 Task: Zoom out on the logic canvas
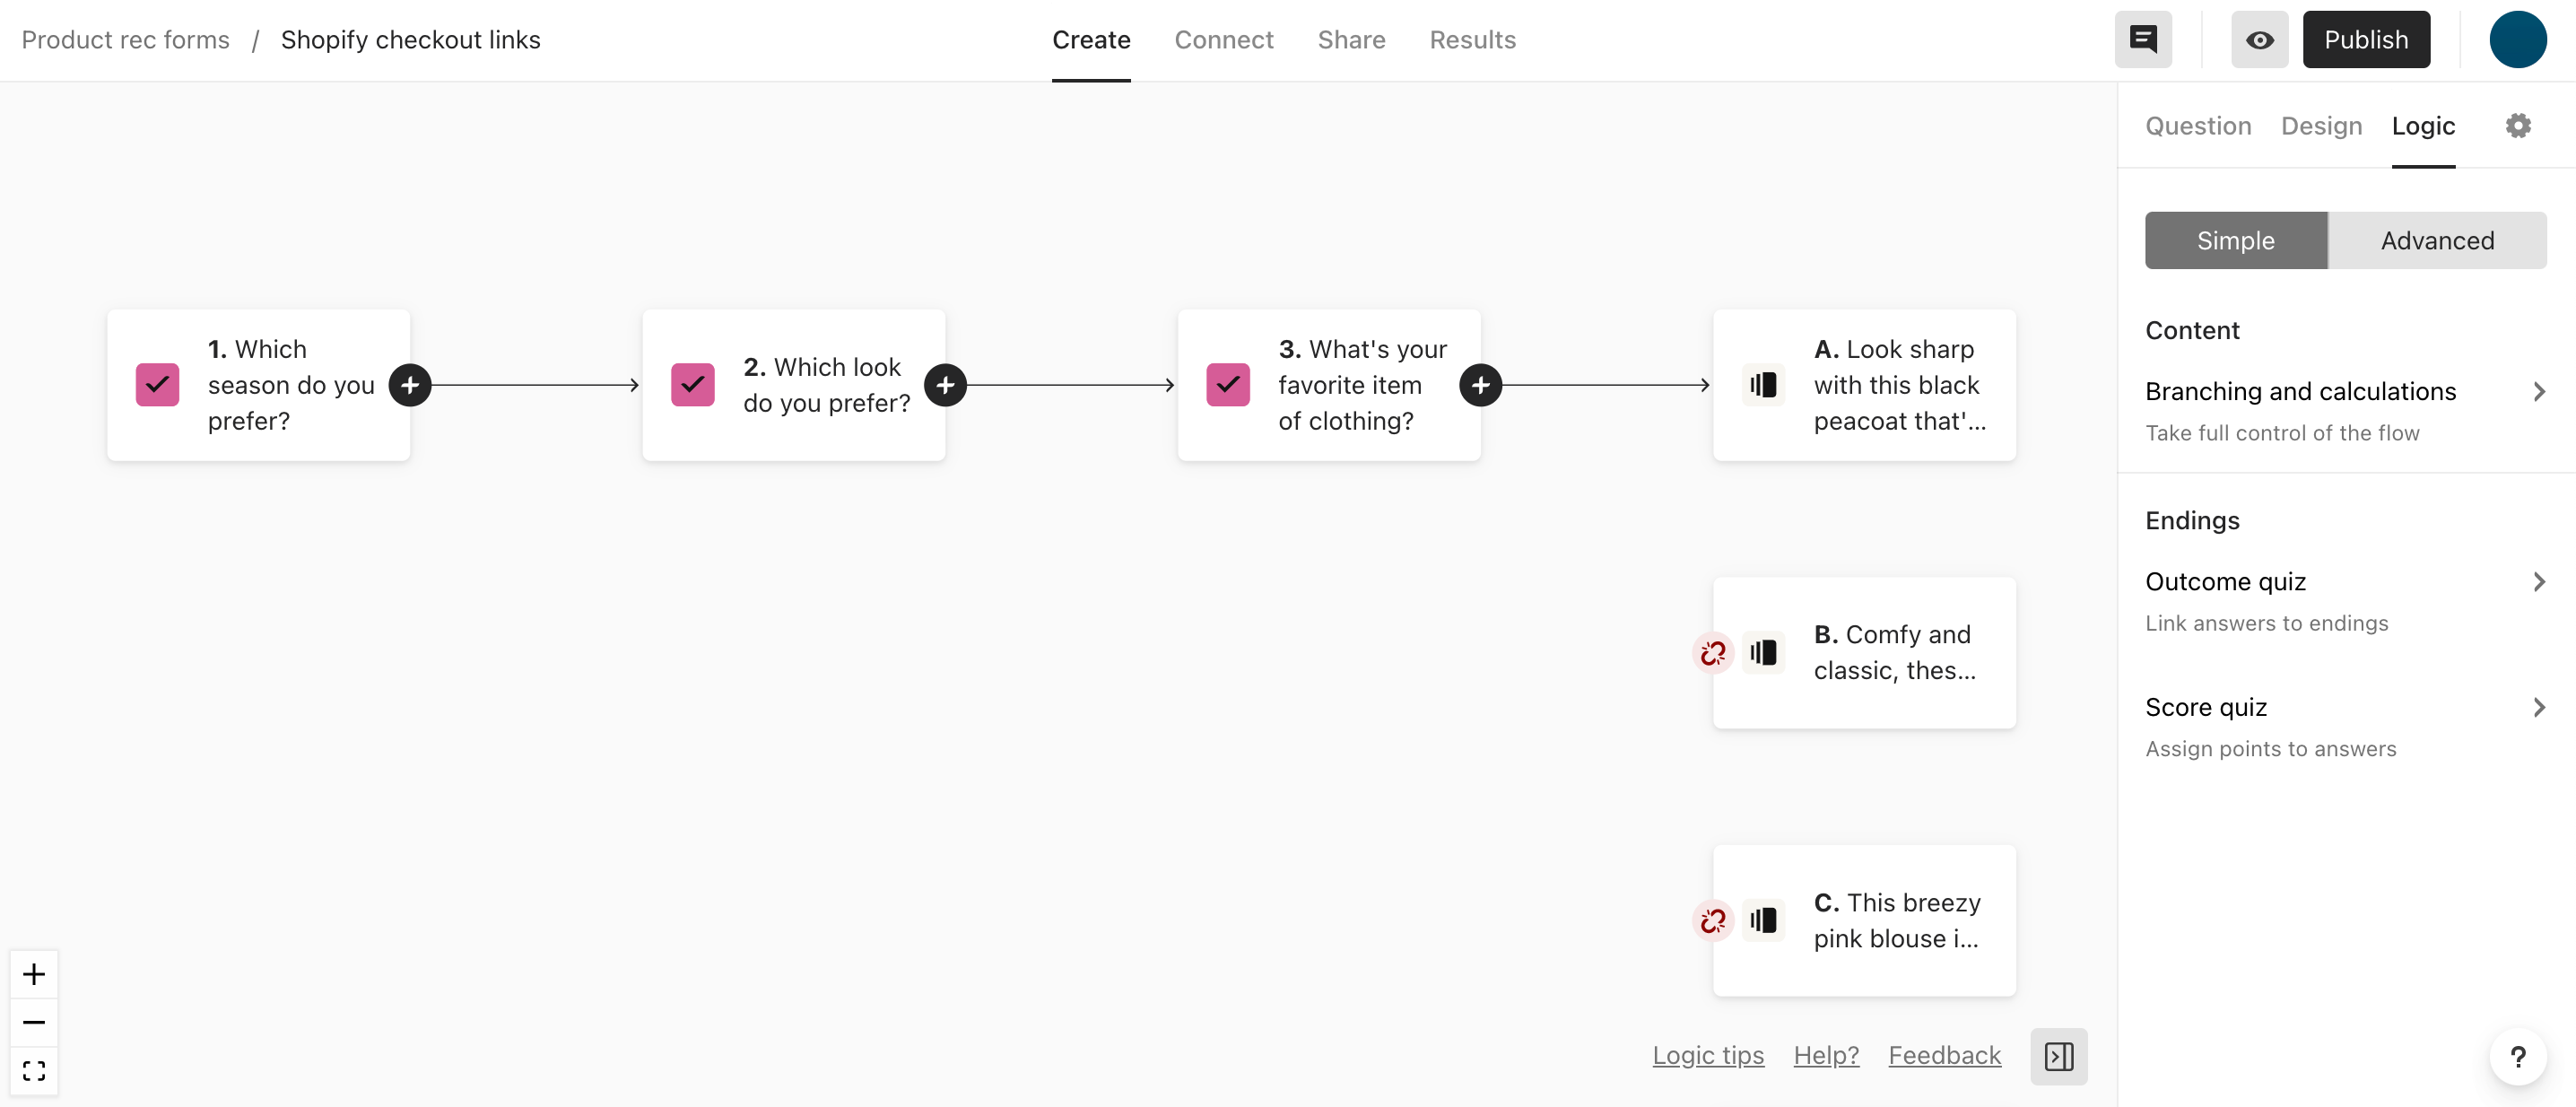[34, 1022]
